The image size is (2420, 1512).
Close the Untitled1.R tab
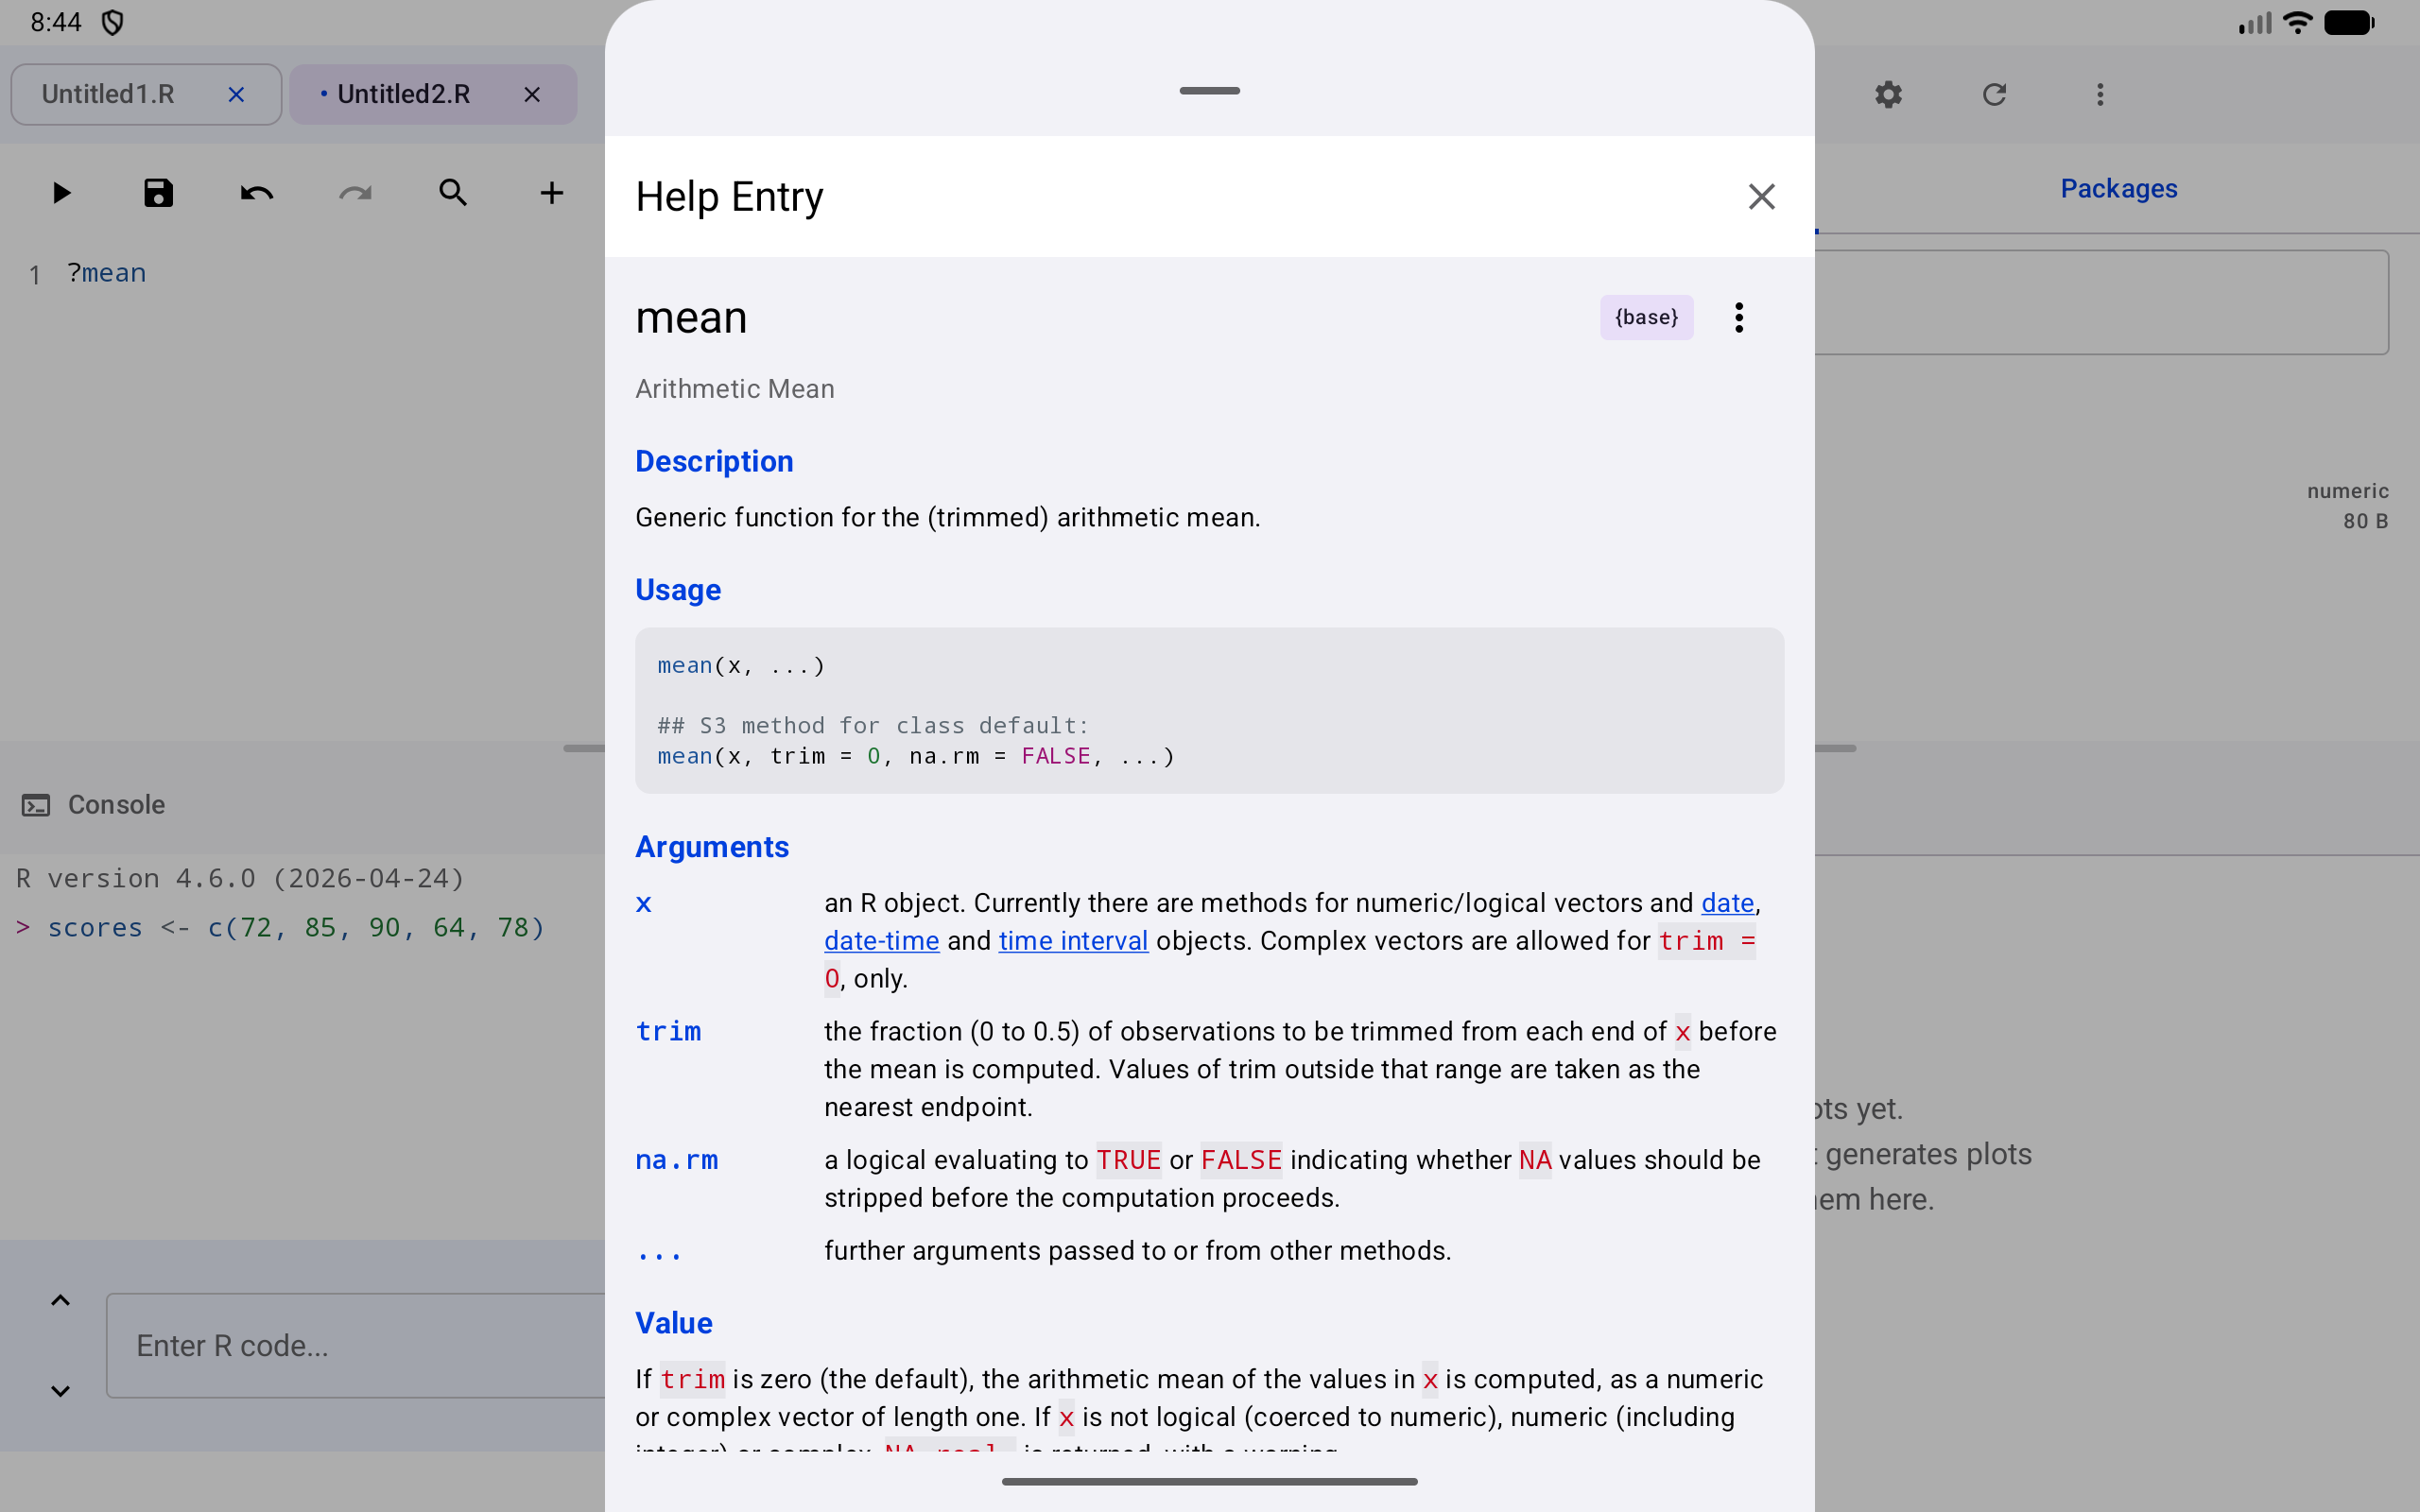tap(236, 94)
